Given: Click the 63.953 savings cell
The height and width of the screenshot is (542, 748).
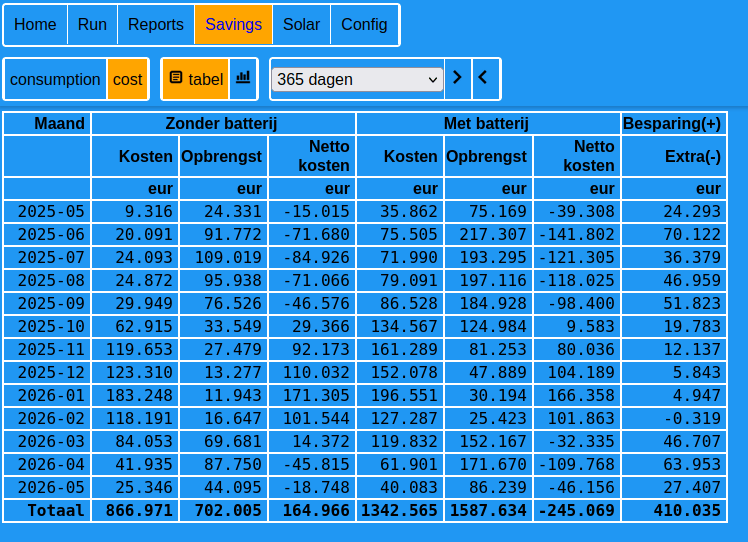Looking at the screenshot, I should pos(674,464).
